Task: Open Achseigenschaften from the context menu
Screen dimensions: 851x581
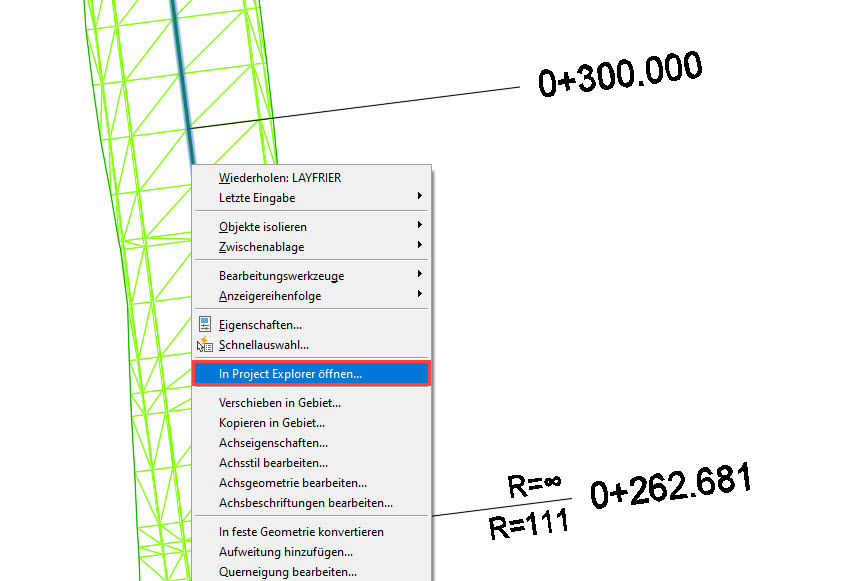Action: (x=273, y=443)
